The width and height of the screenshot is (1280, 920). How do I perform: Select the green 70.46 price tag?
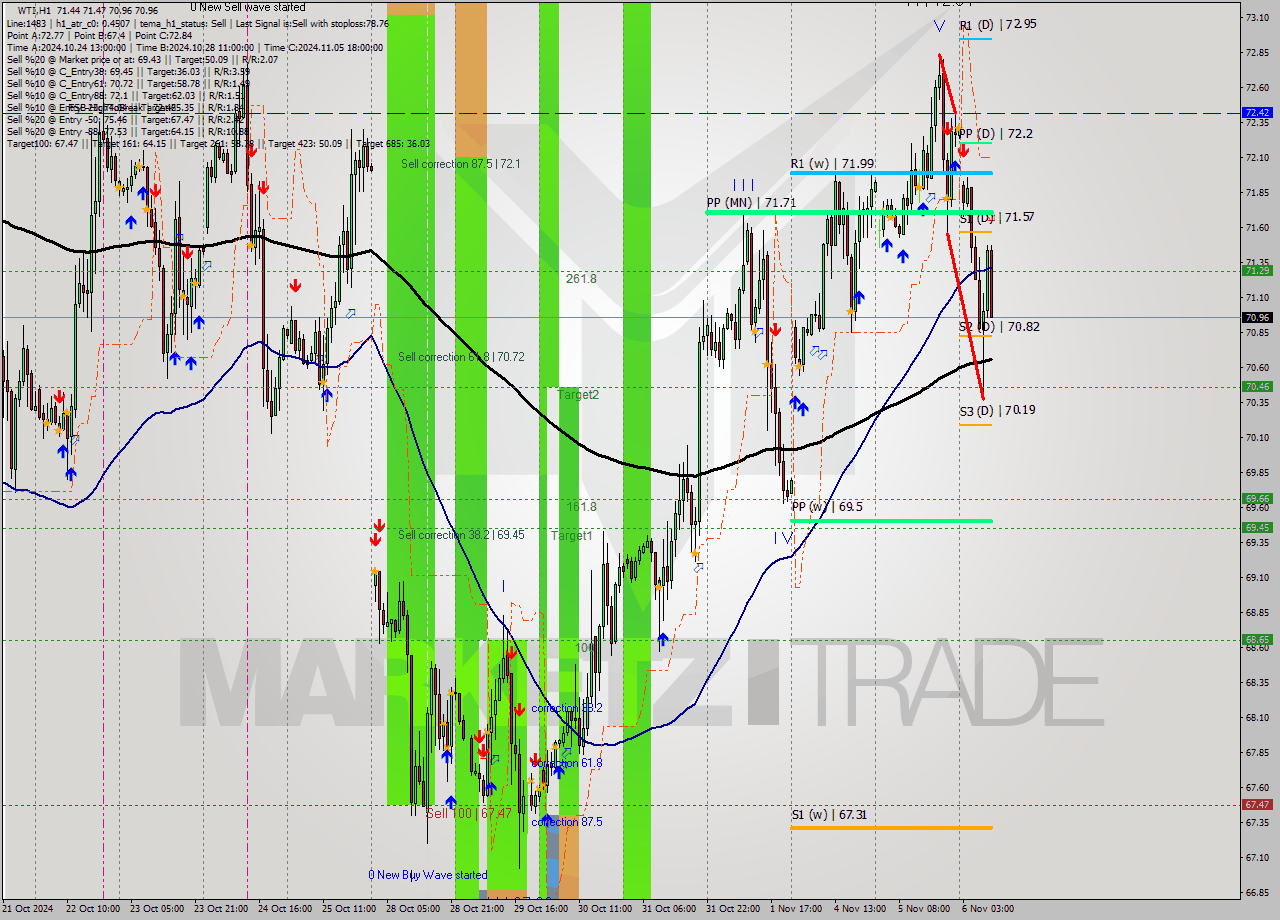(x=1257, y=386)
